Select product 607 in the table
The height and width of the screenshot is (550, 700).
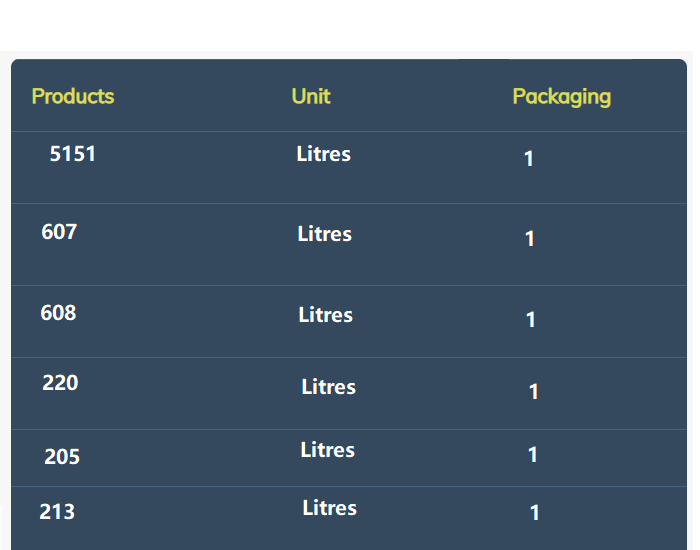click(59, 232)
